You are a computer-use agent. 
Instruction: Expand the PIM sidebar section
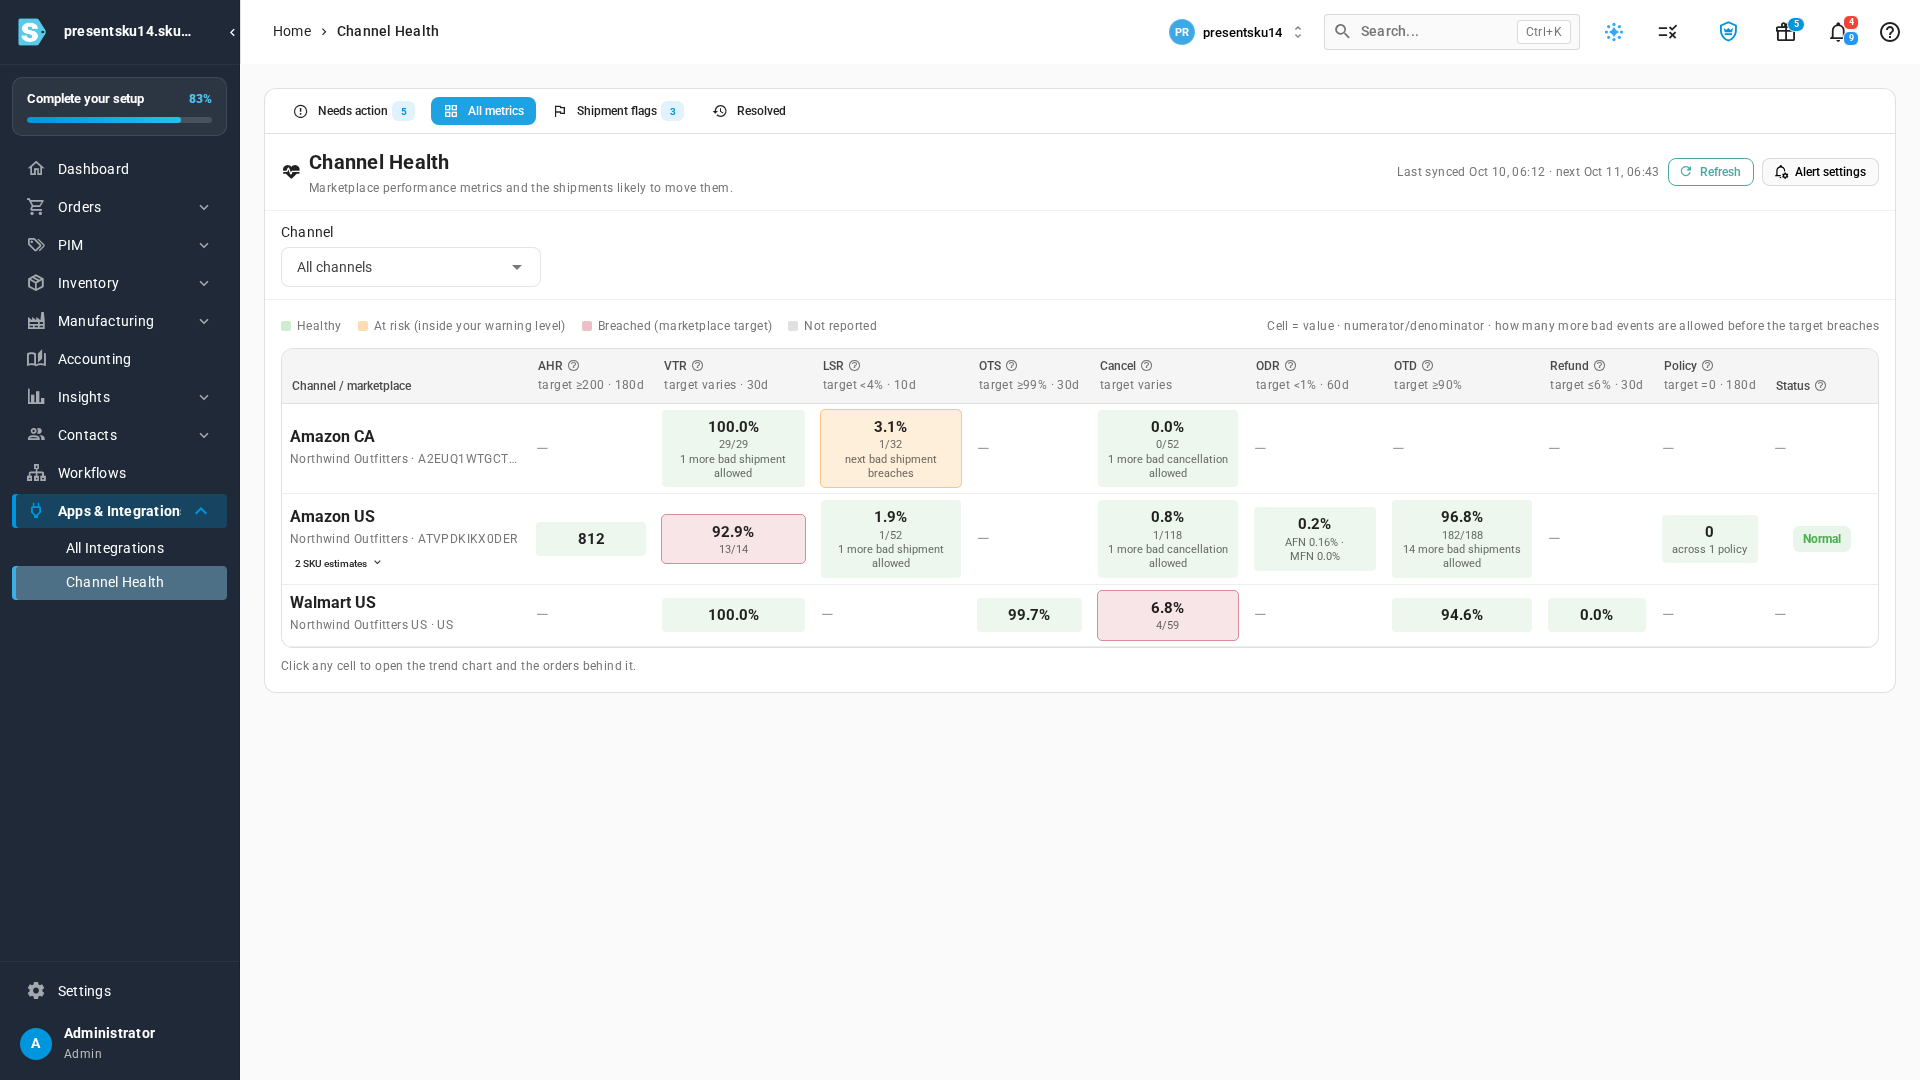(x=120, y=245)
